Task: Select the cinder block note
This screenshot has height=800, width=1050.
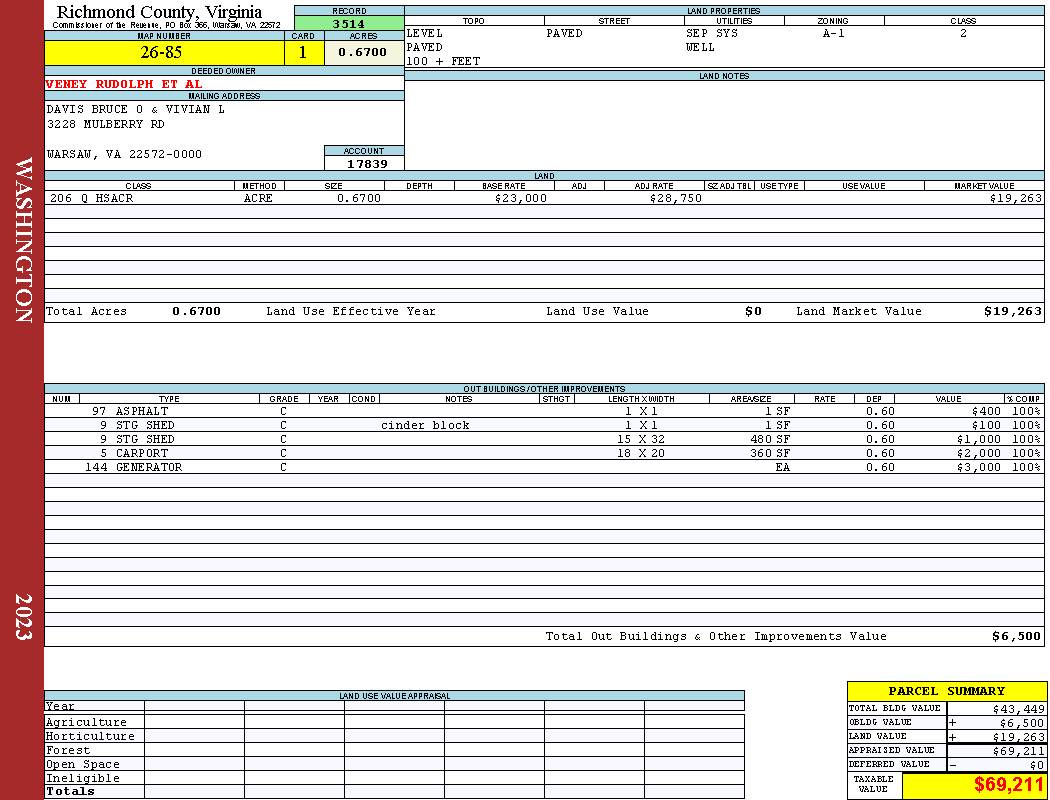Action: [425, 425]
